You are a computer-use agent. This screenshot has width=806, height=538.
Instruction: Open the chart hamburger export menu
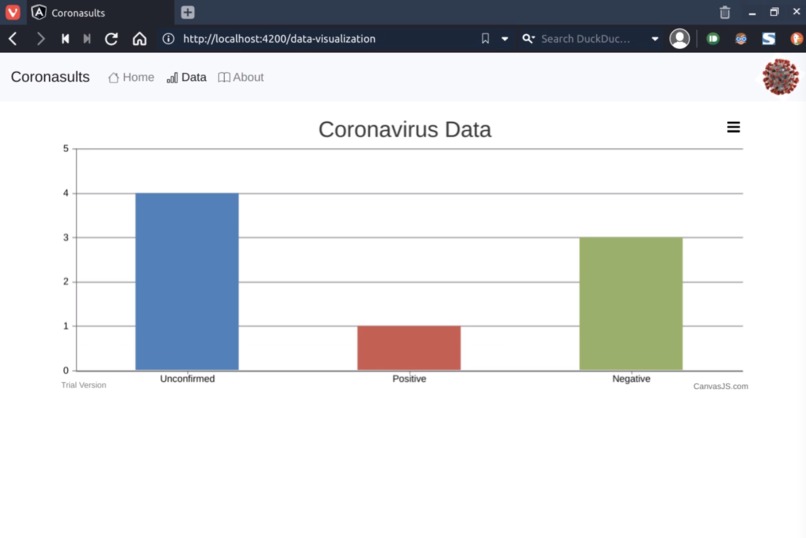(x=734, y=127)
